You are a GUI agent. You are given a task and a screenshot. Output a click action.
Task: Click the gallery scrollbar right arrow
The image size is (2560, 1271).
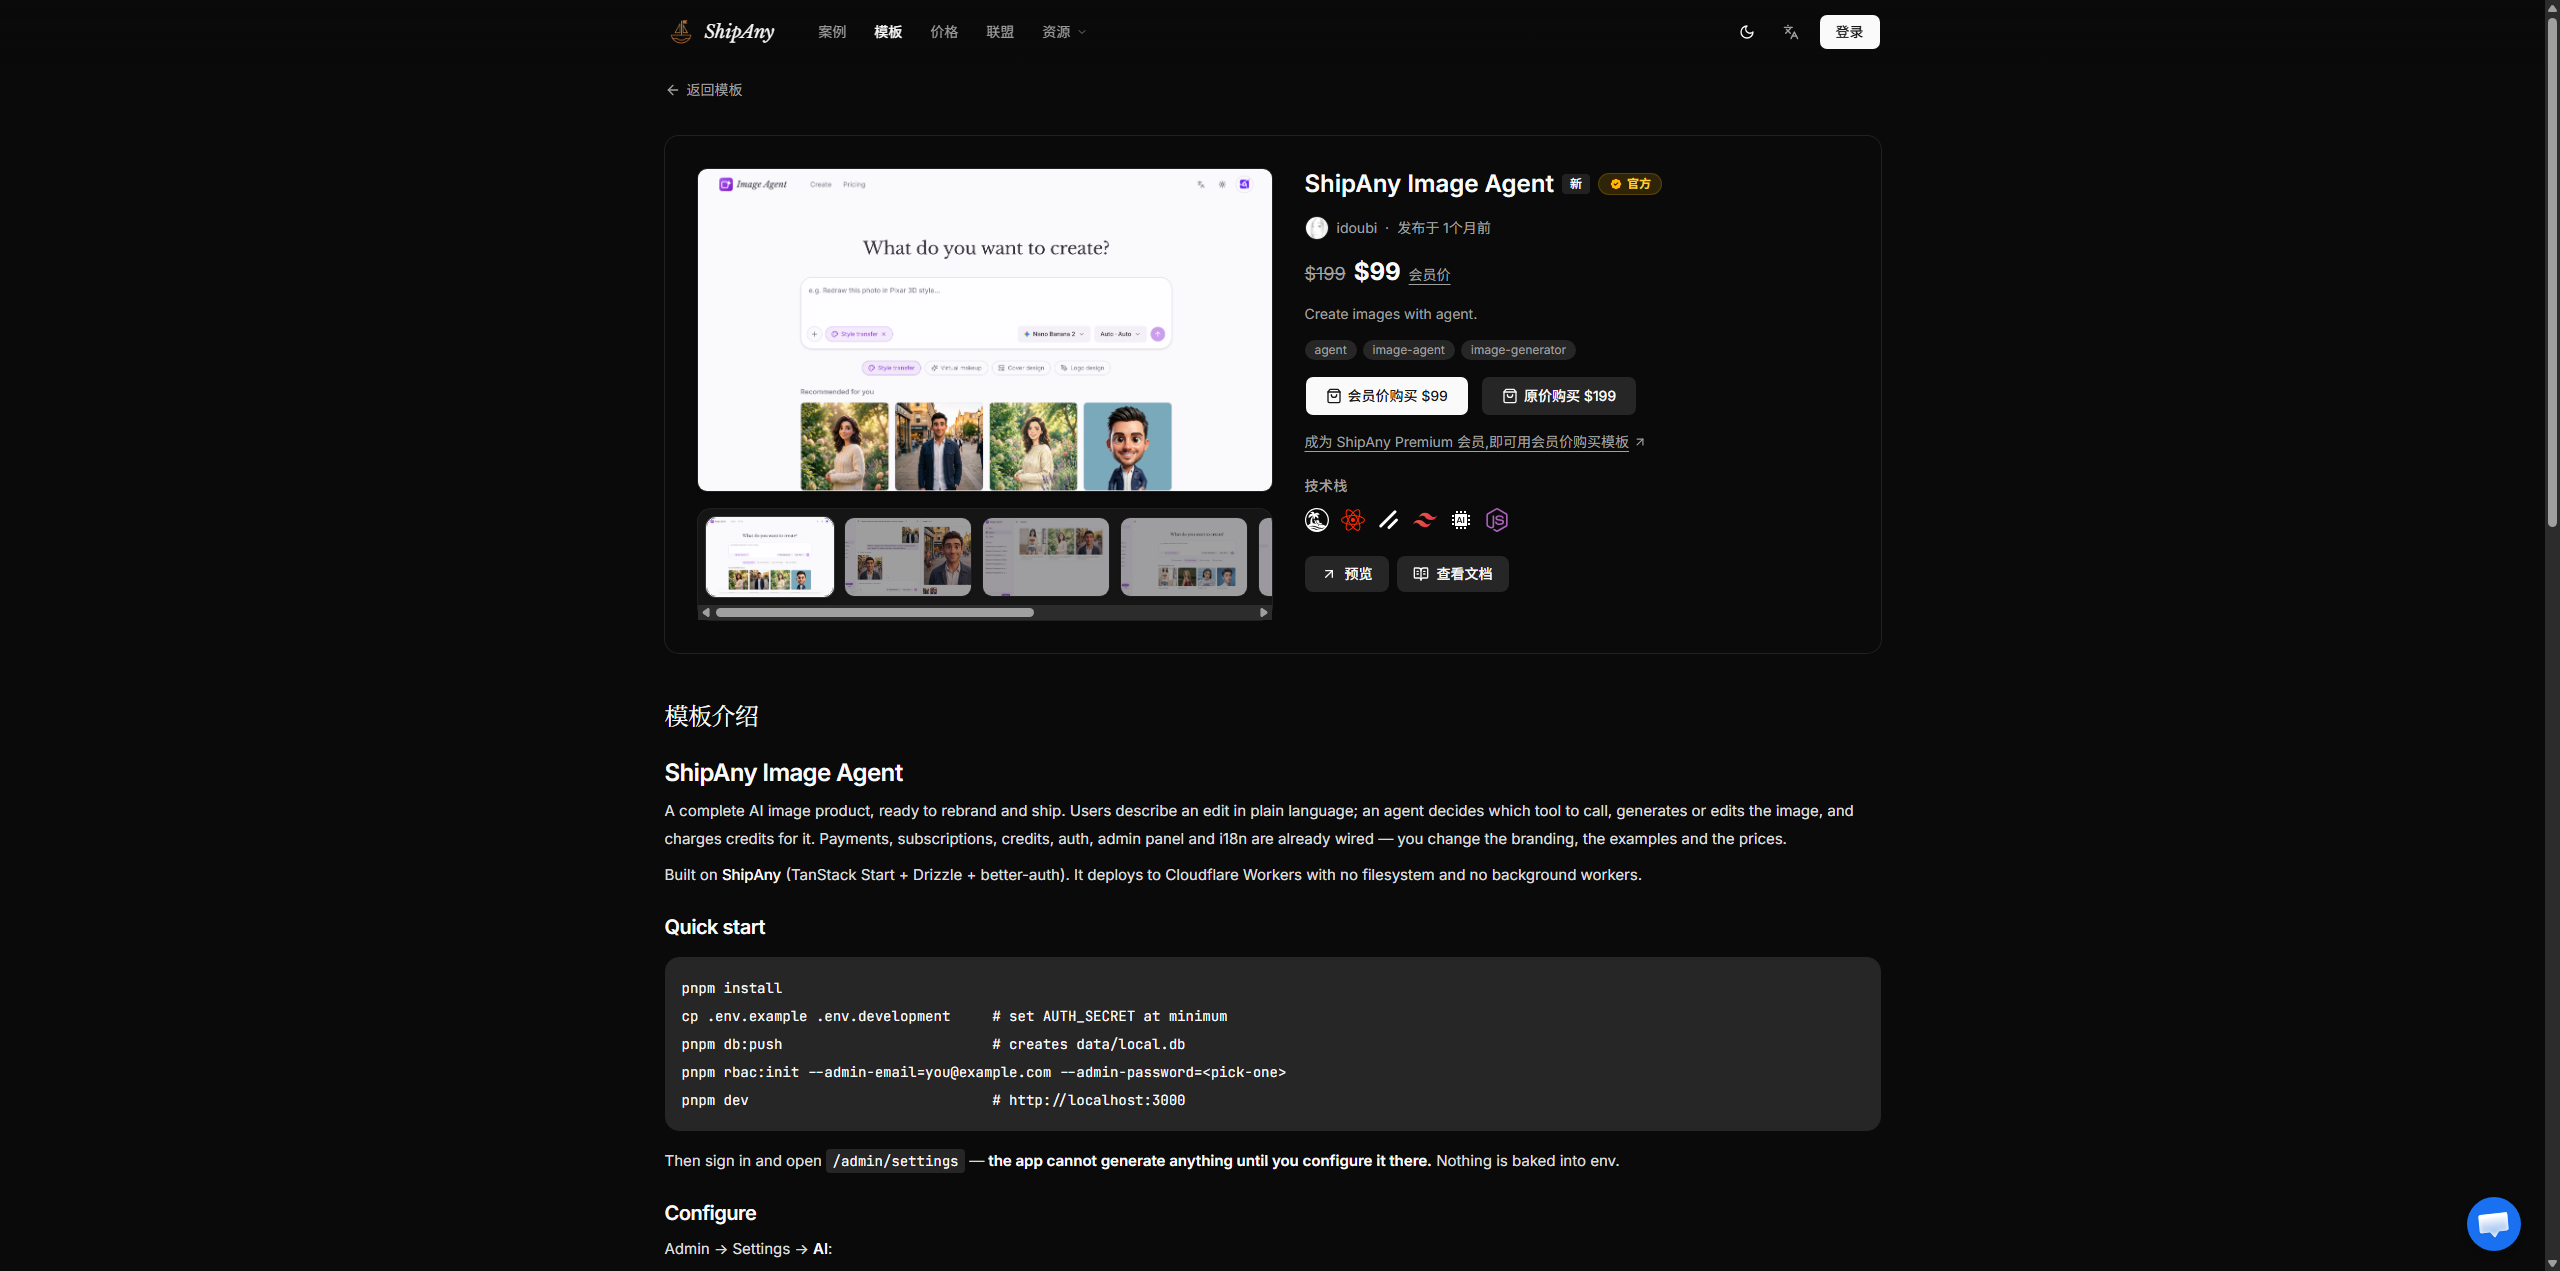pyautogui.click(x=1264, y=612)
